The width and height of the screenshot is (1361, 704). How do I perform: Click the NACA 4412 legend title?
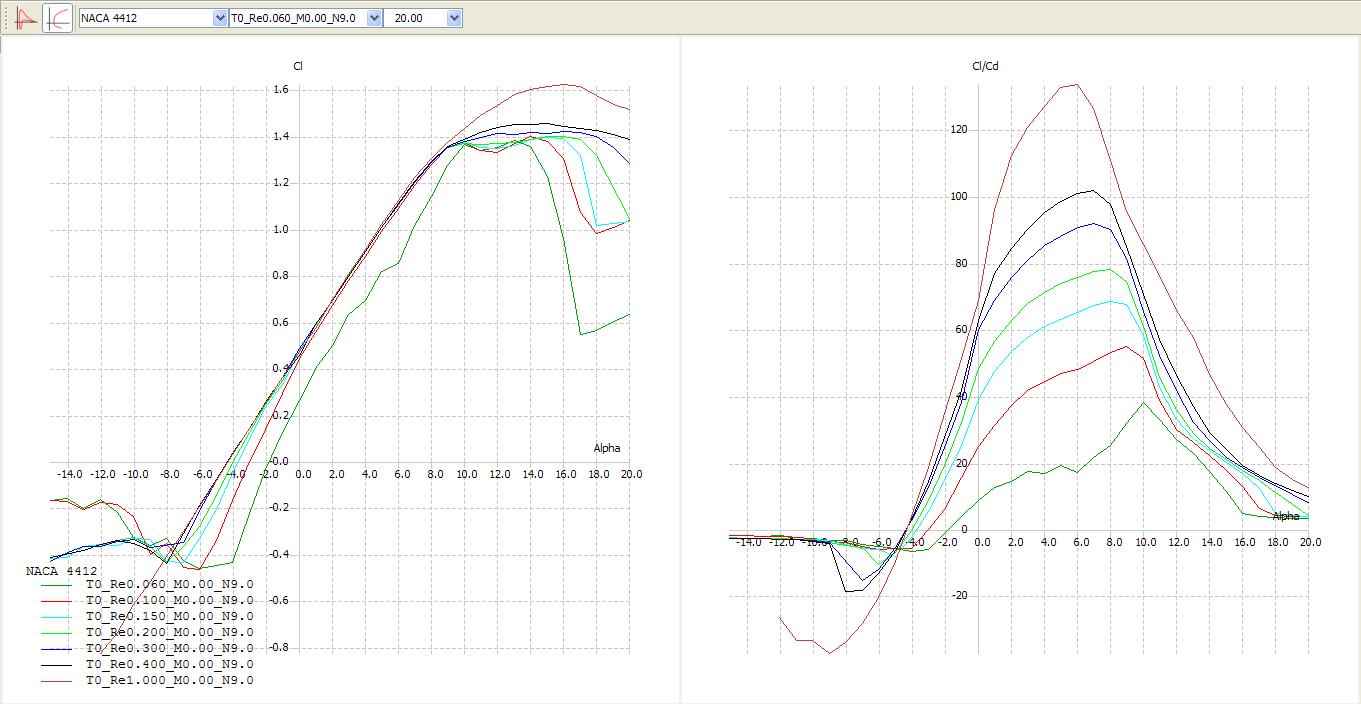[x=61, y=571]
